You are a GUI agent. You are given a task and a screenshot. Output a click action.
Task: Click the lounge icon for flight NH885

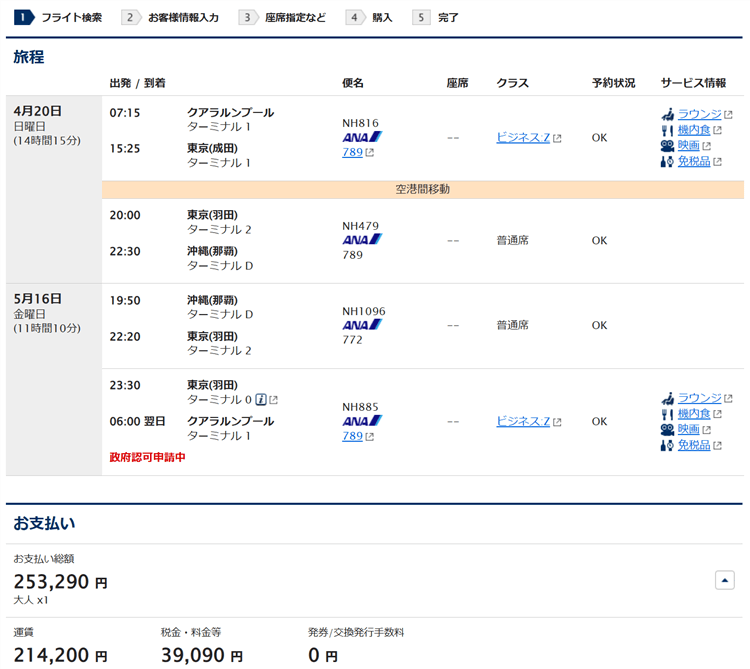coord(667,398)
